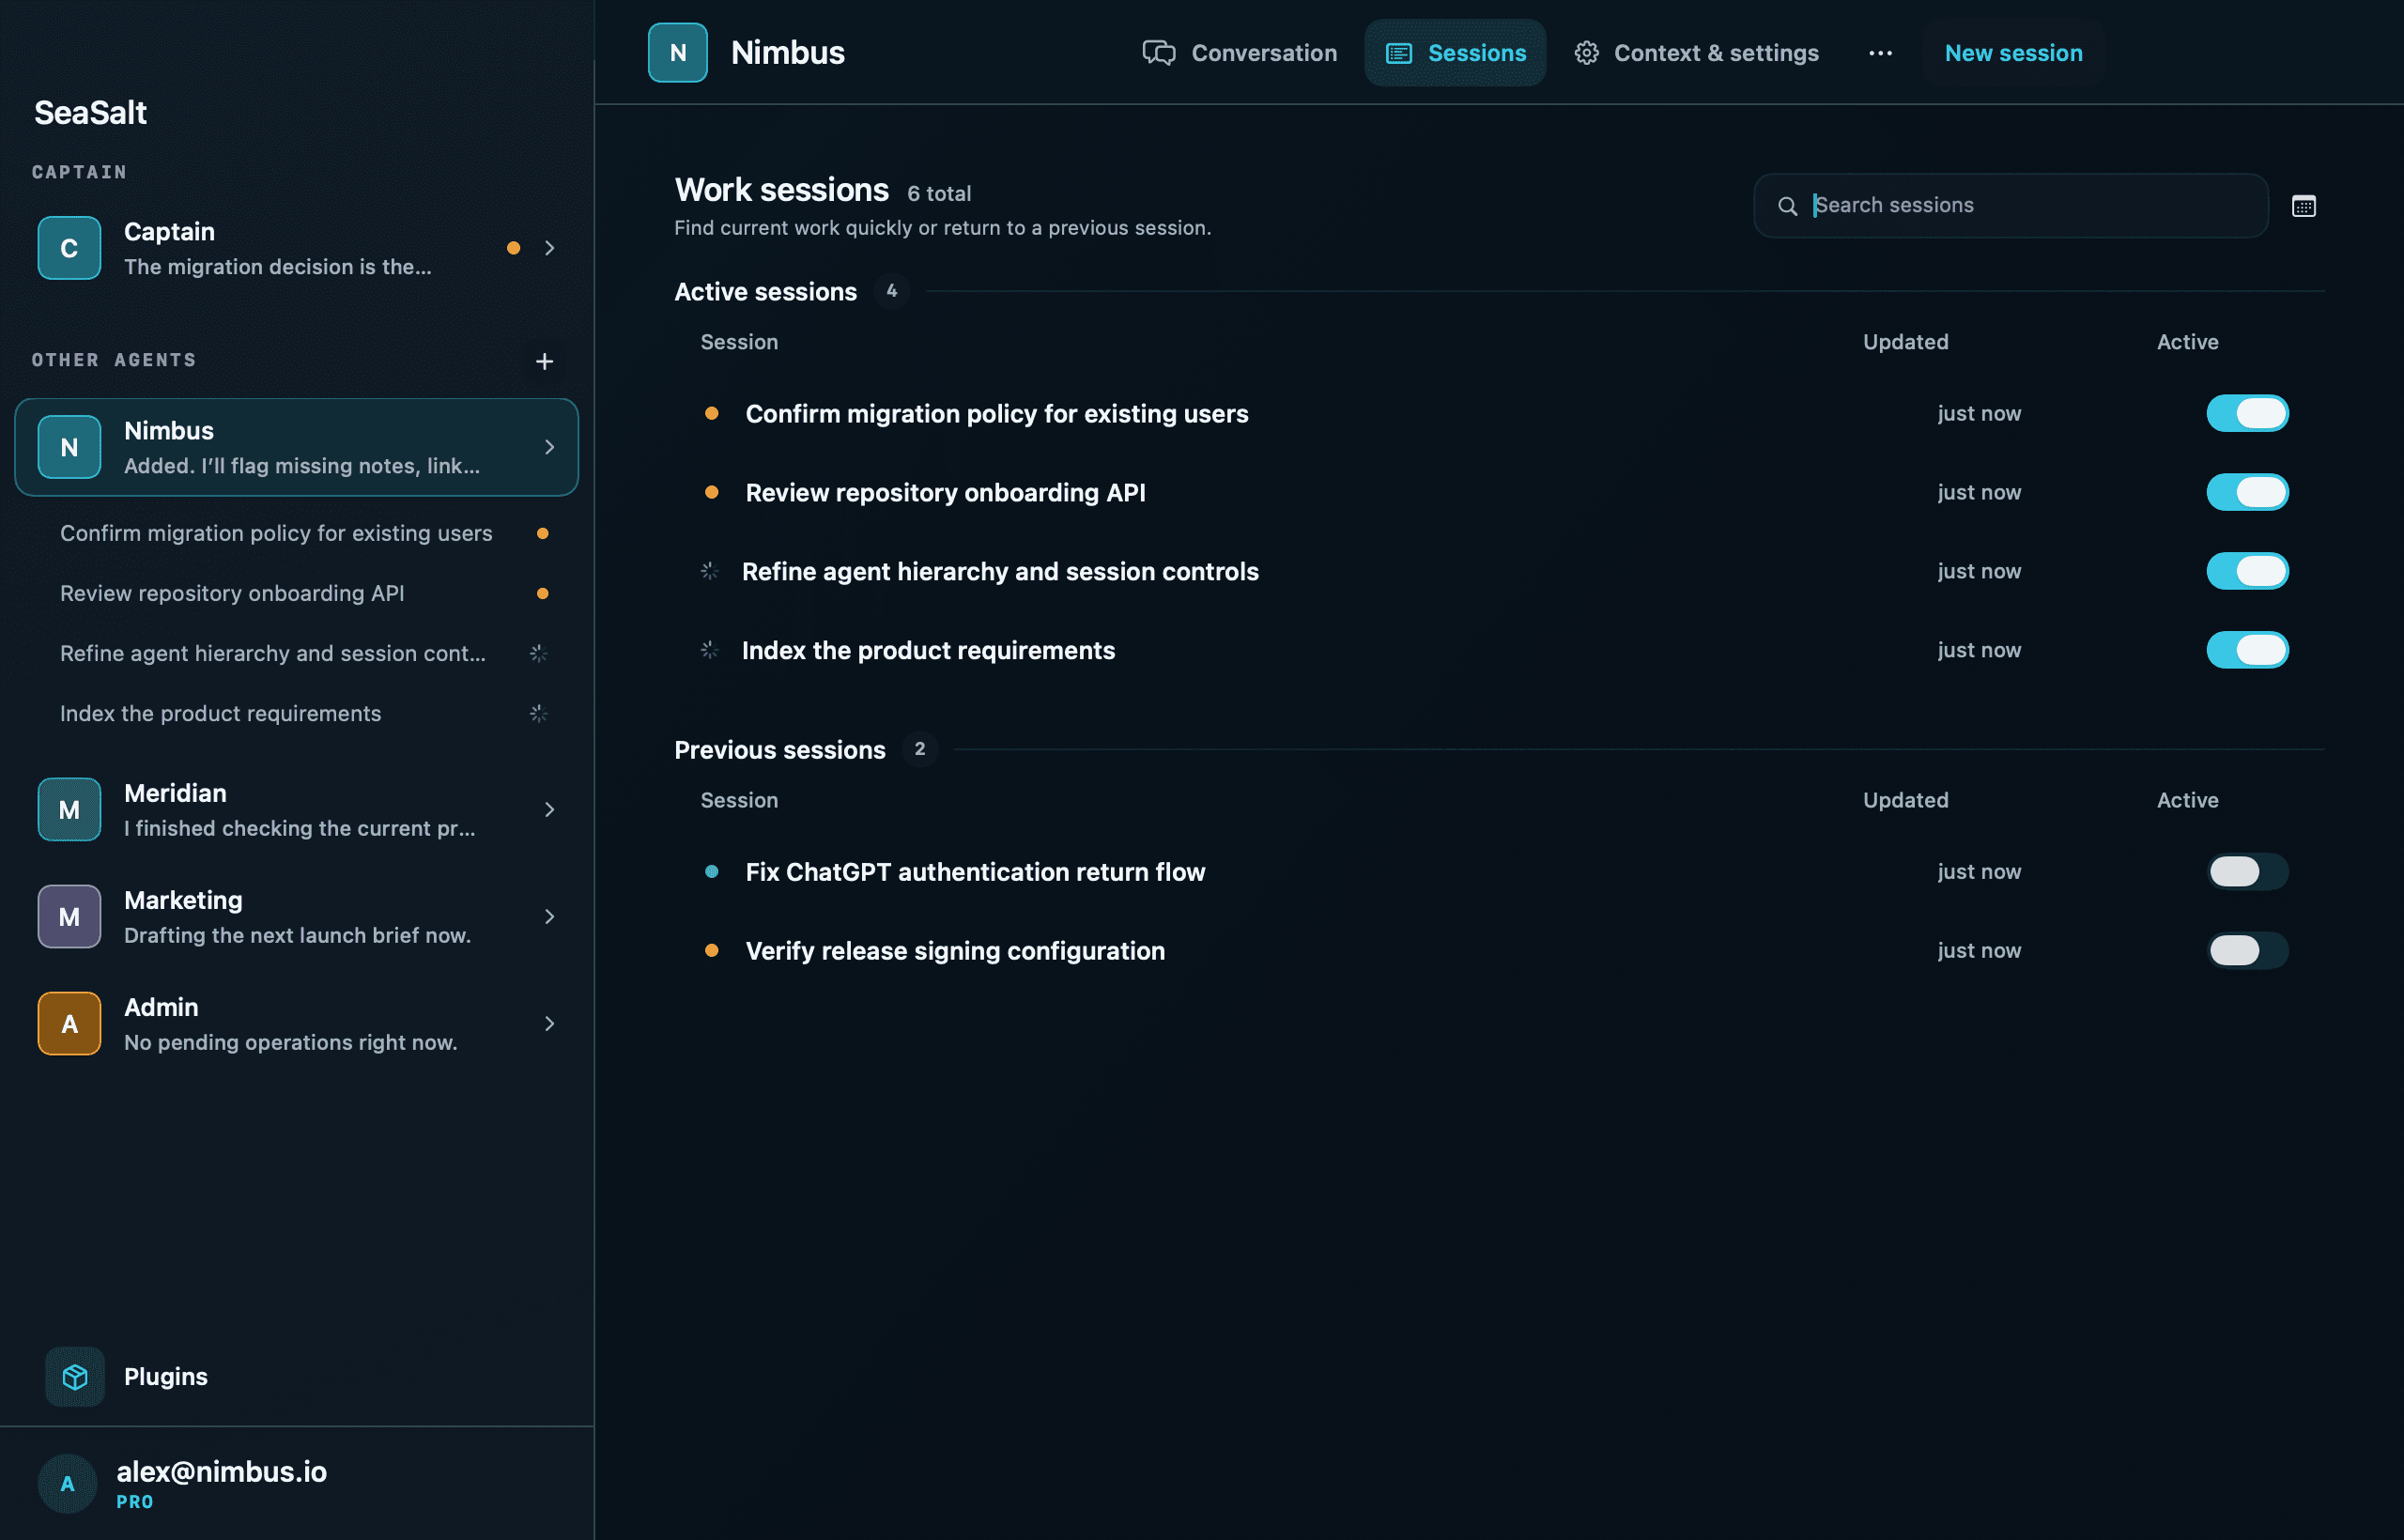The image size is (2404, 1540).
Task: Open the three-dots more options menu
Action: click(1880, 53)
